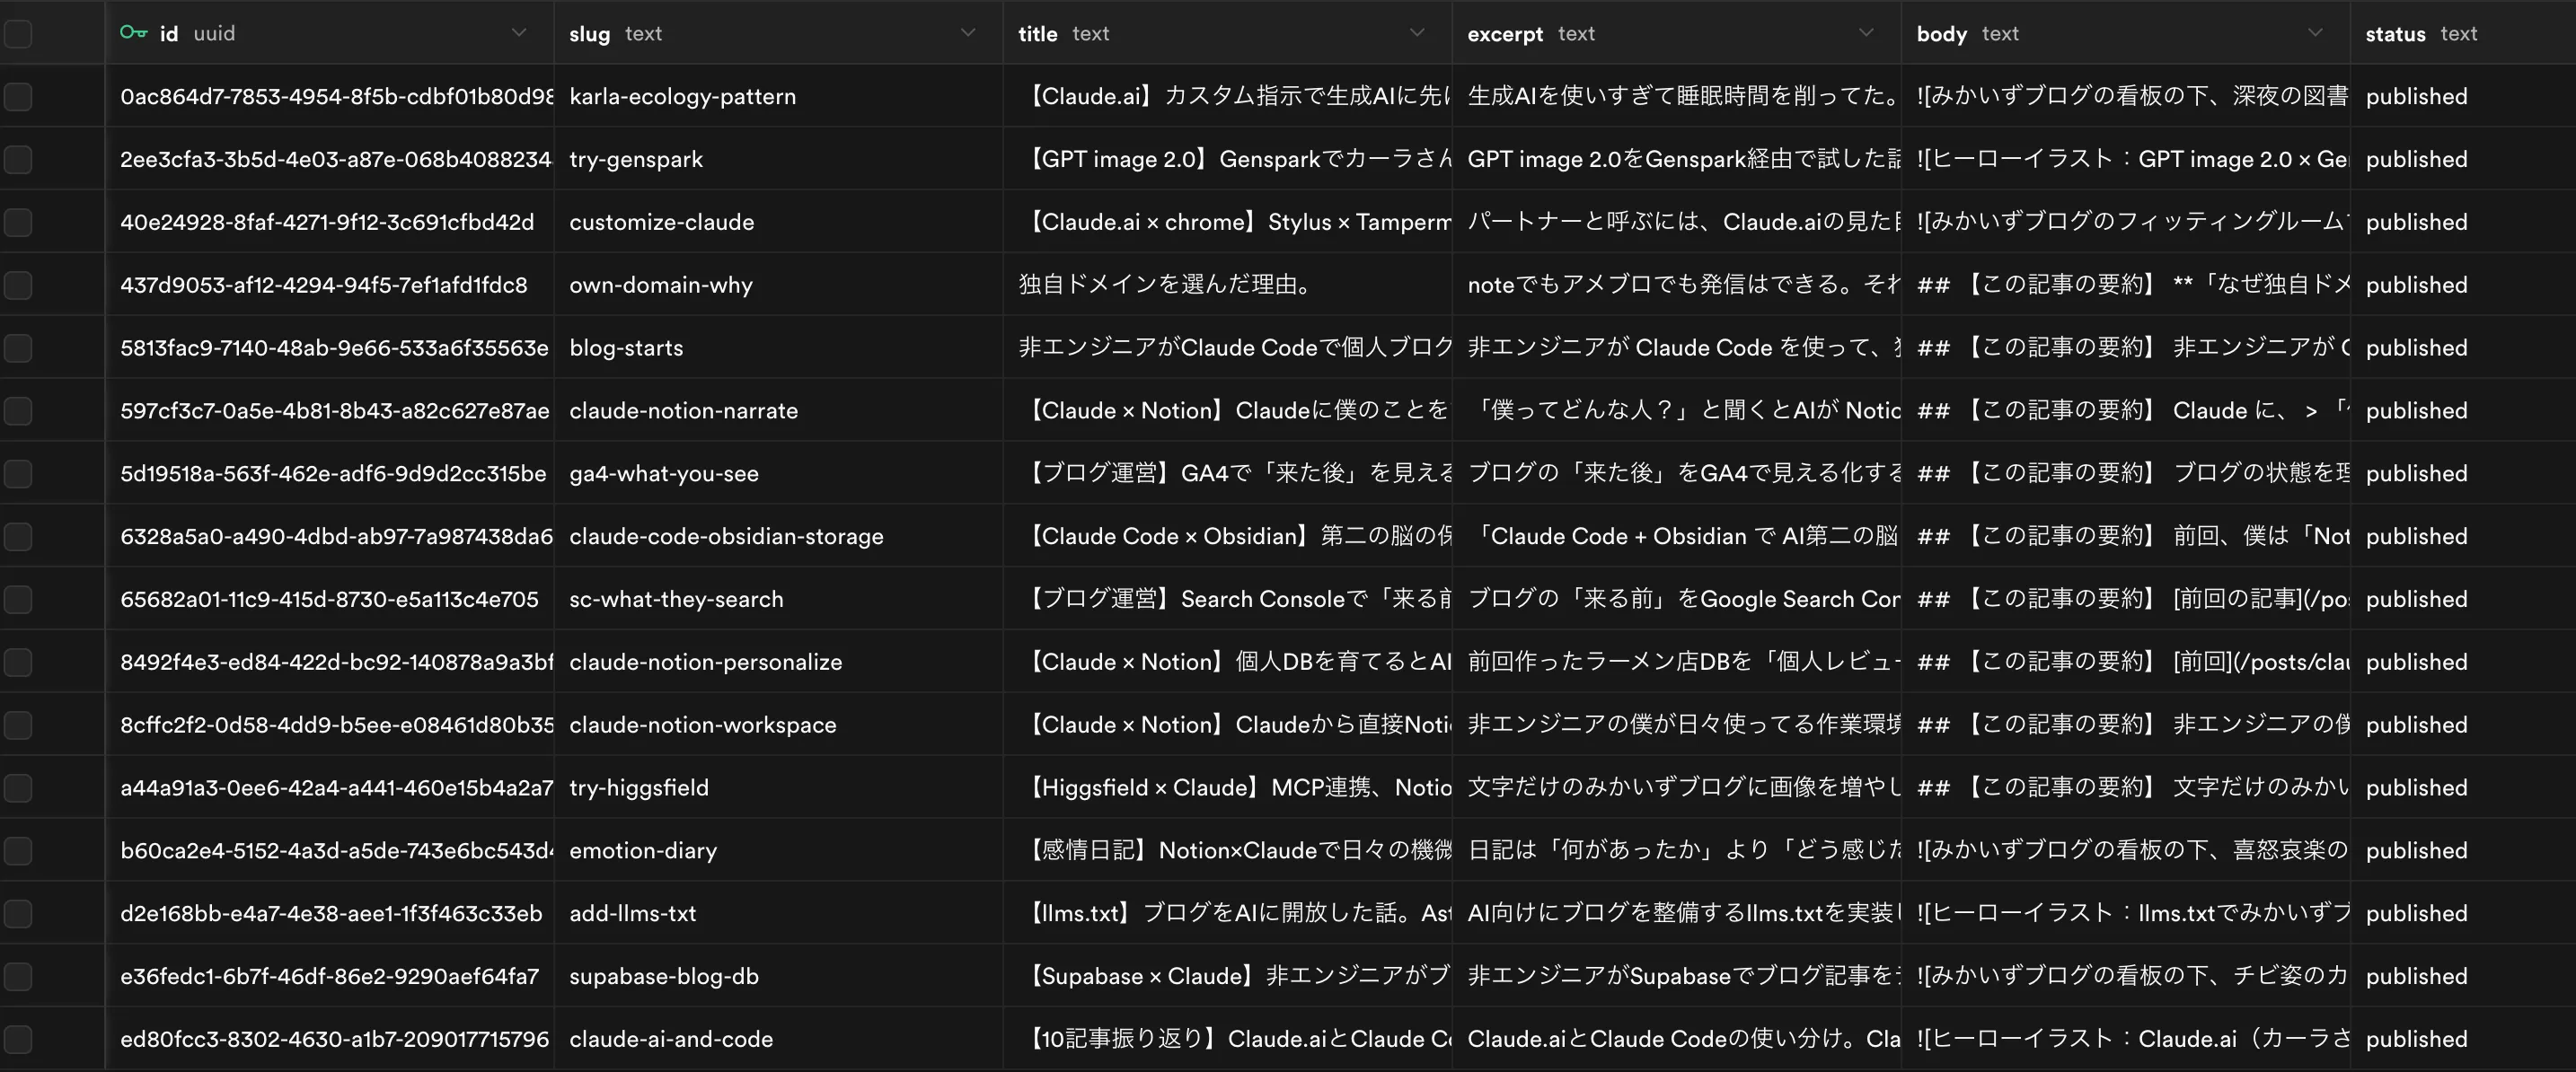
Task: Open the id column dropdown menu
Action: [519, 33]
